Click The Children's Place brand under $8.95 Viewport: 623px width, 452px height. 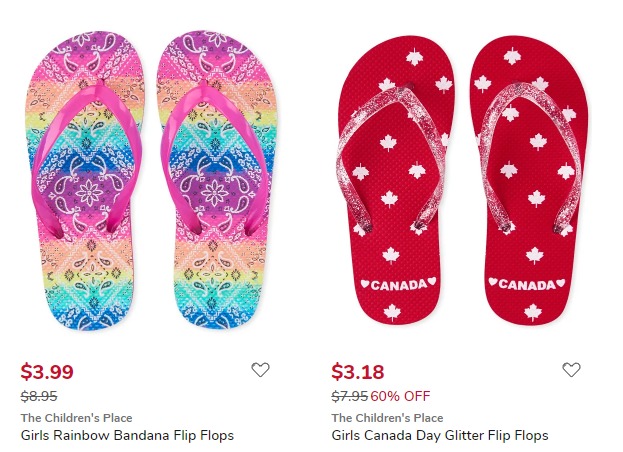click(76, 418)
